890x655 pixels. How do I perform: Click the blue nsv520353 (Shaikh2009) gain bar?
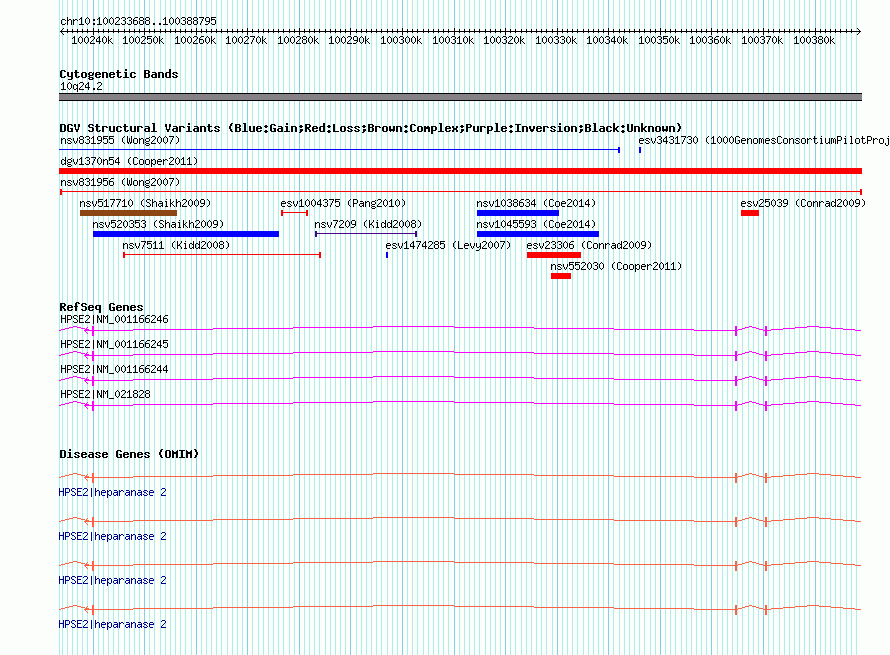186,234
